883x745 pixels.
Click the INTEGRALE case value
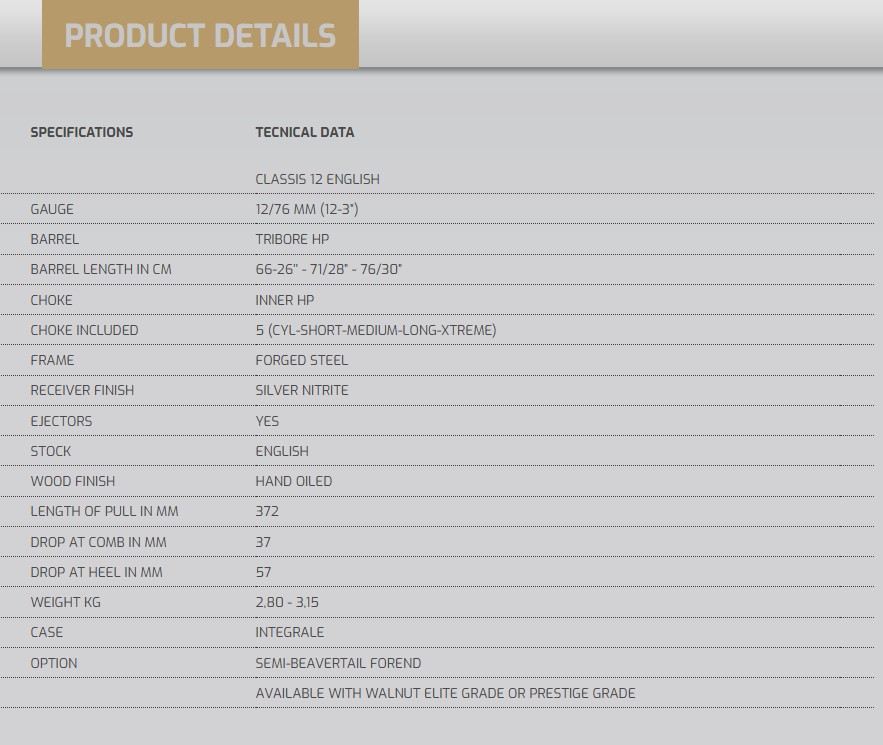(290, 632)
